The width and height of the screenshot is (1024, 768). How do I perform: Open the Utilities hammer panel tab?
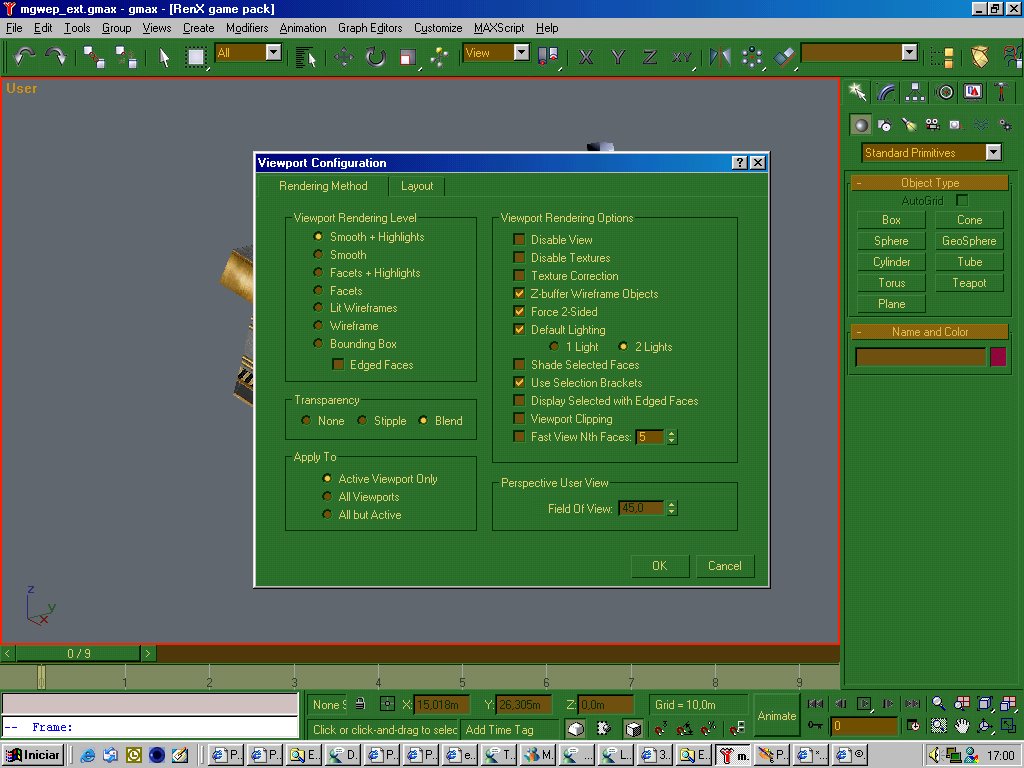tap(1001, 92)
